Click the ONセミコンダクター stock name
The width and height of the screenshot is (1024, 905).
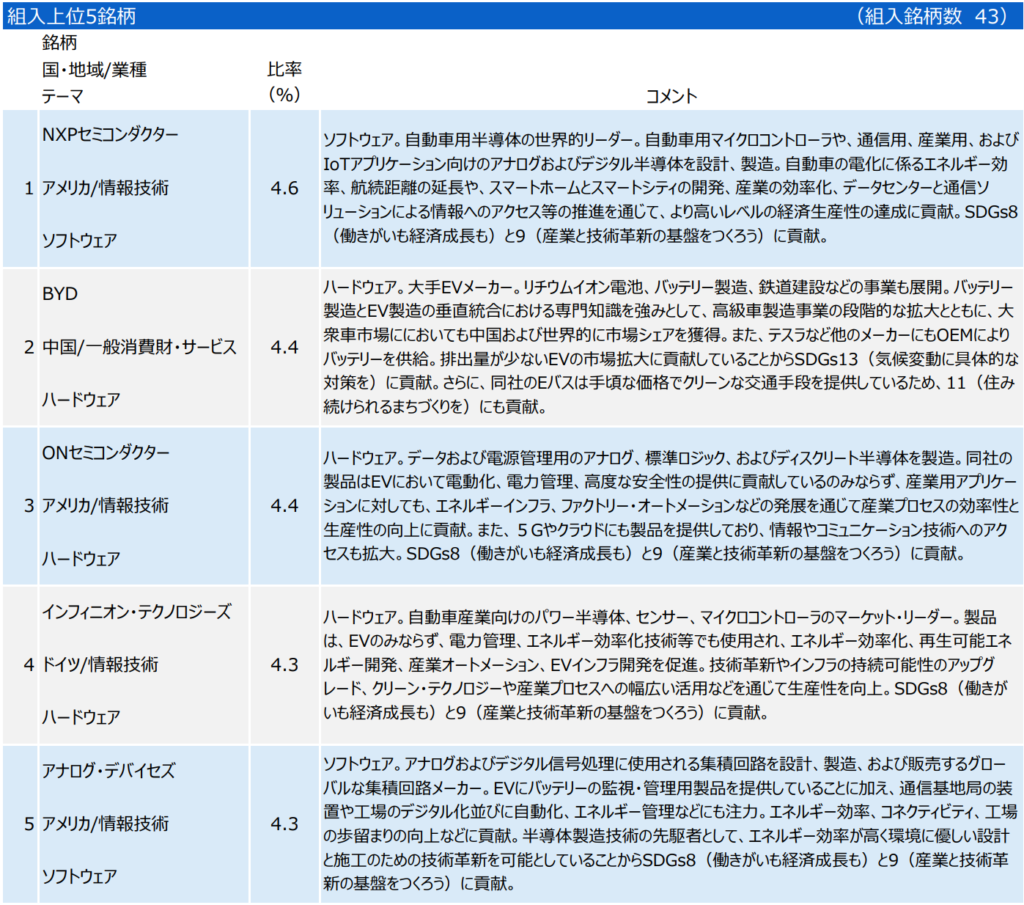(x=105, y=452)
